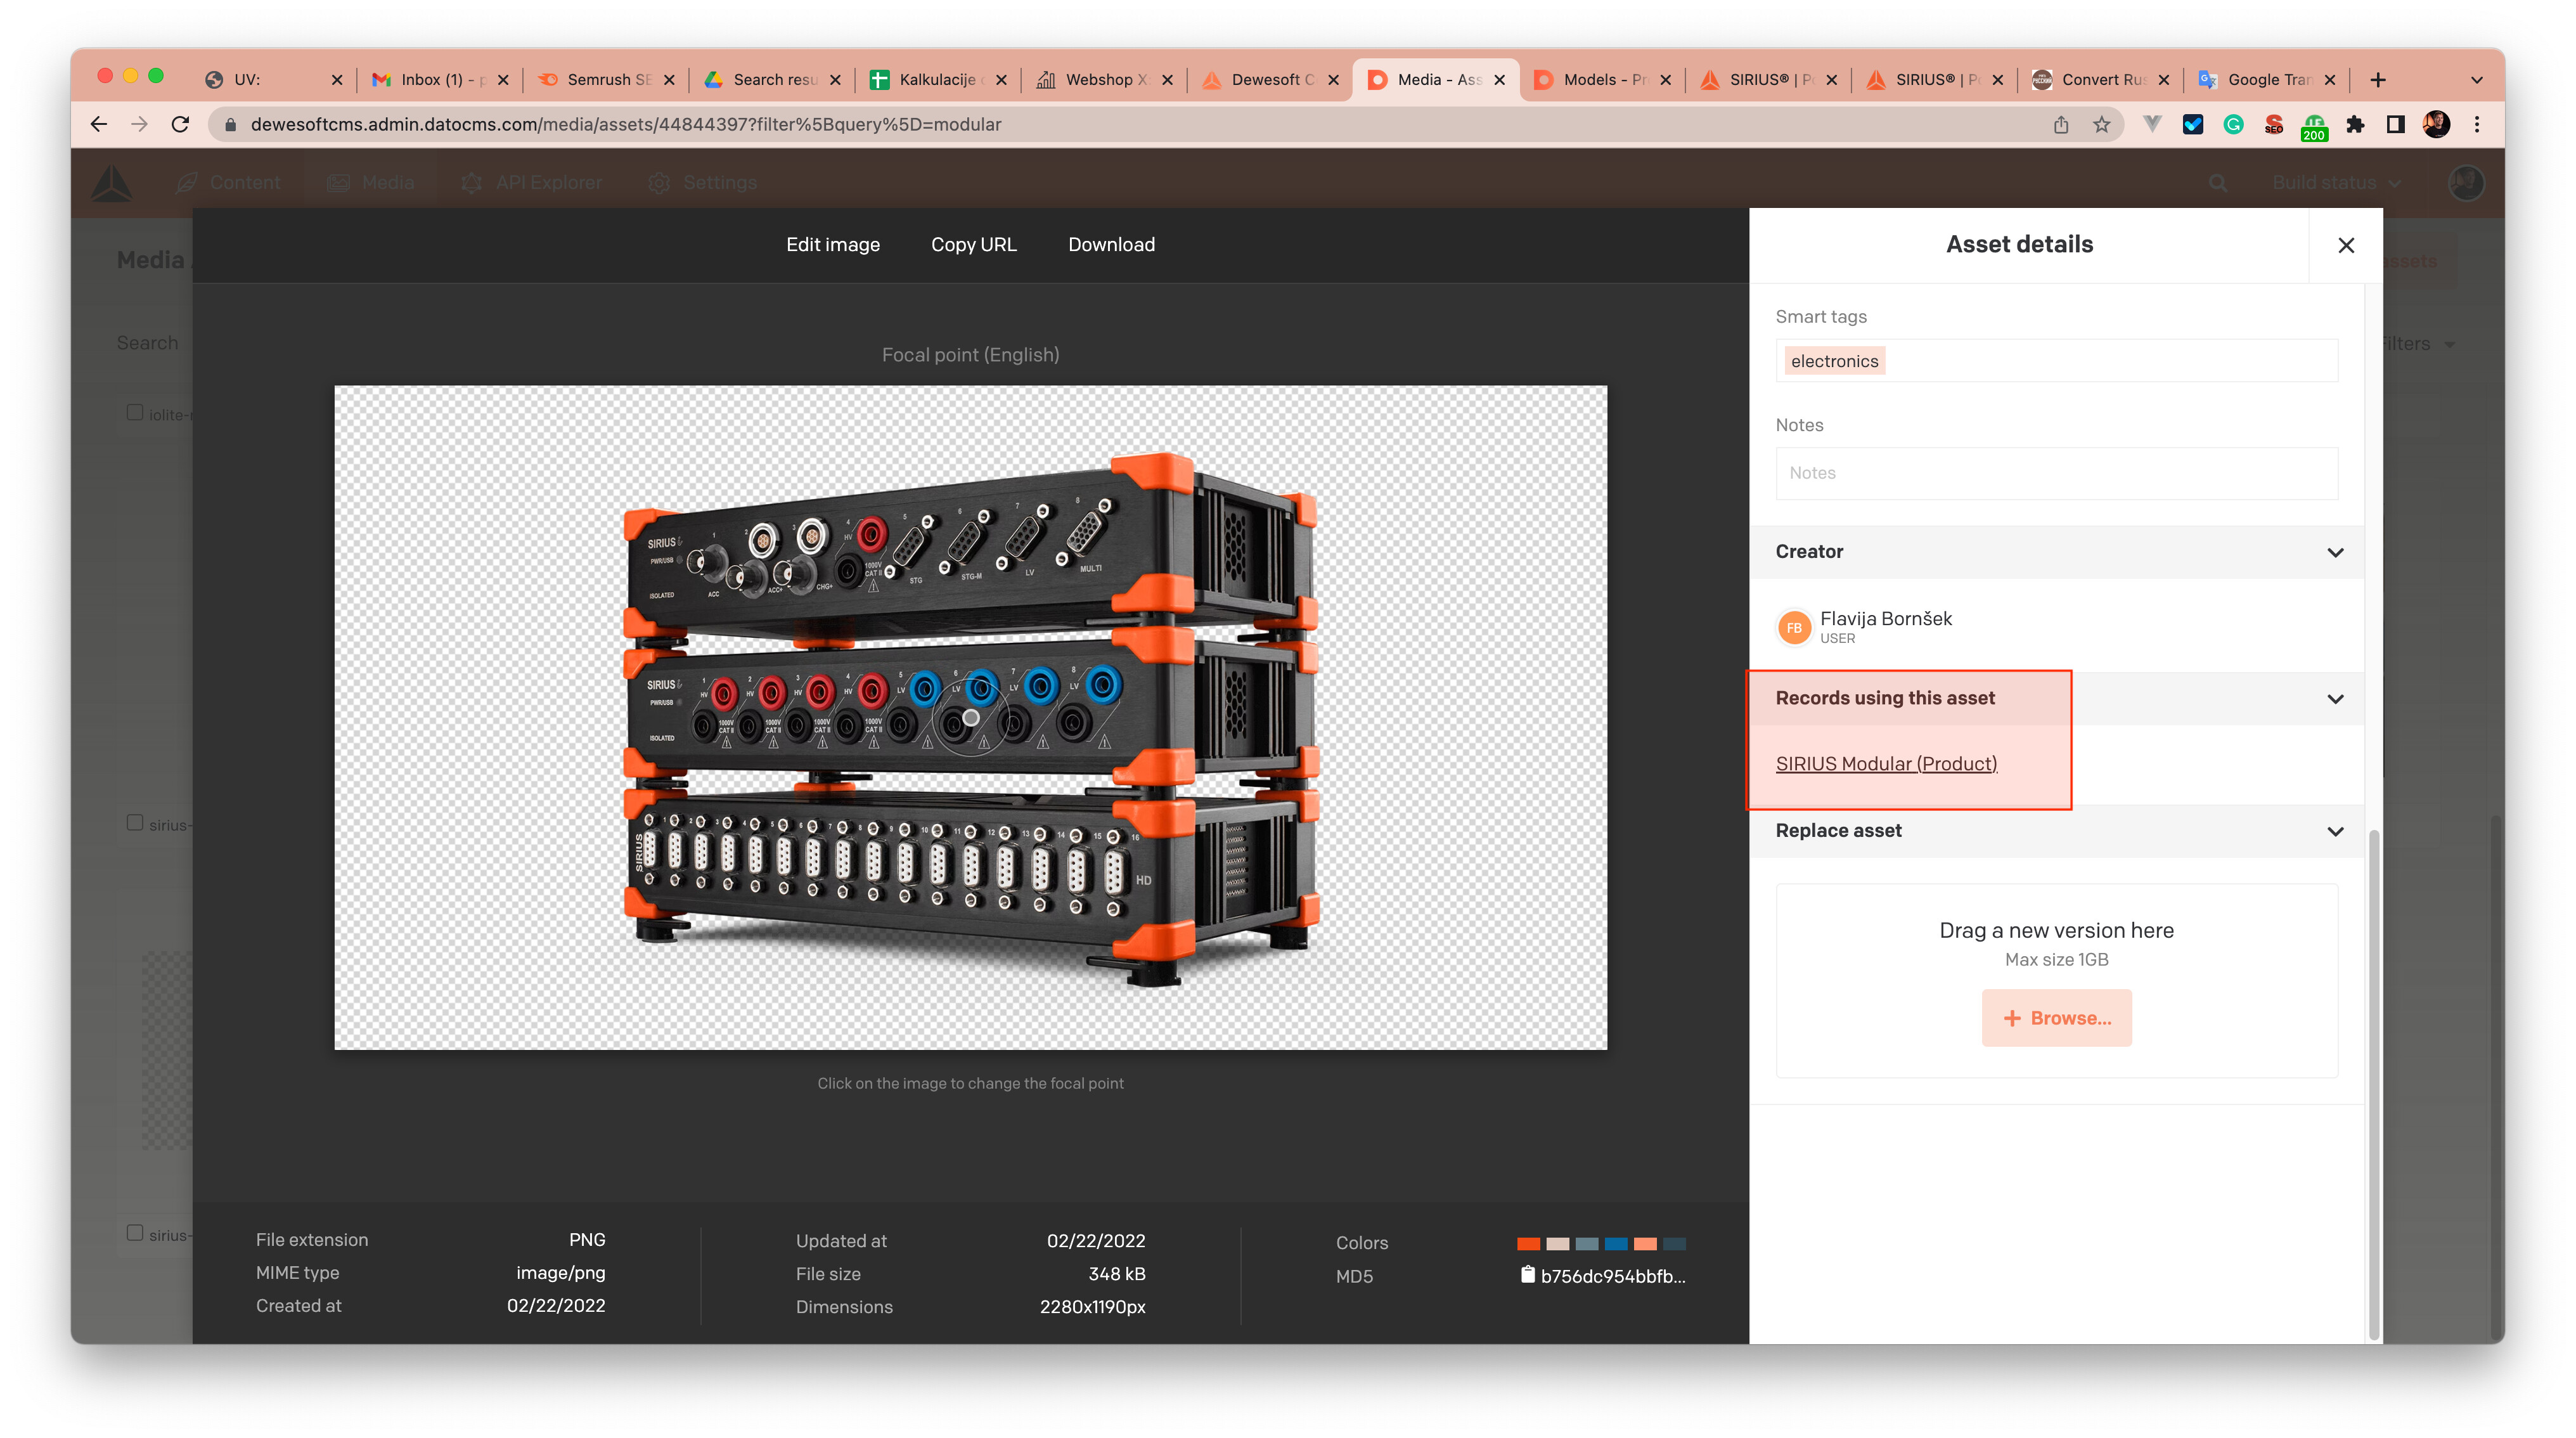Click the site lock icon in address bar
The height and width of the screenshot is (1438, 2576).
(x=230, y=124)
